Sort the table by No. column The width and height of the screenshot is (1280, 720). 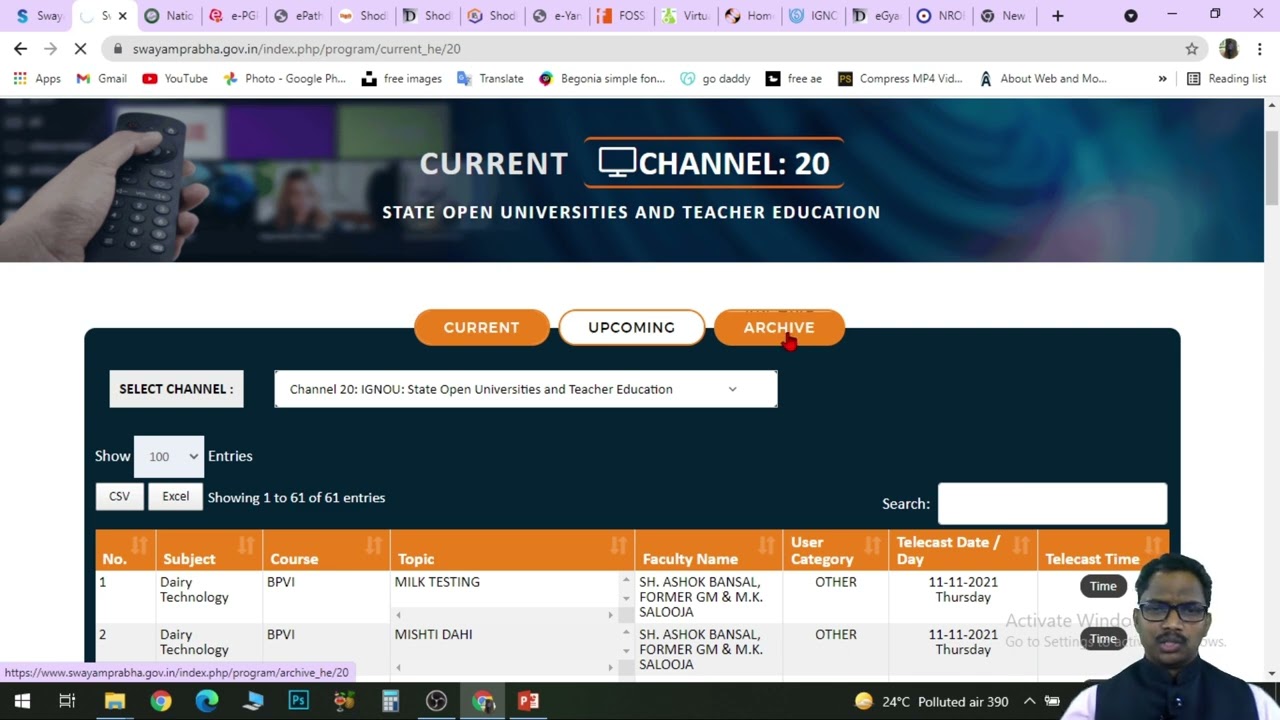point(126,551)
